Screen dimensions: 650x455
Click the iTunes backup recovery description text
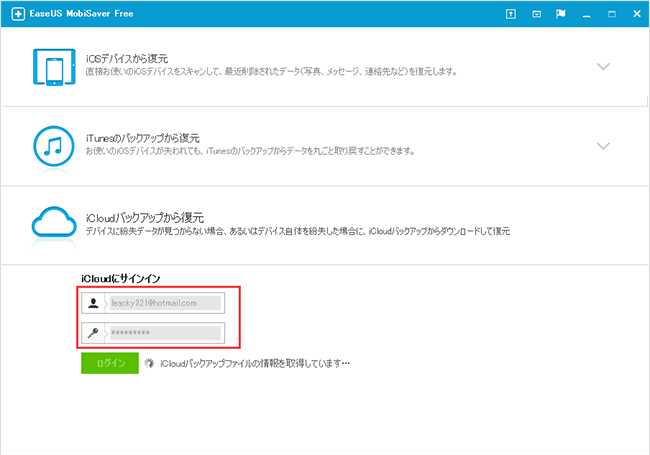coord(250,151)
